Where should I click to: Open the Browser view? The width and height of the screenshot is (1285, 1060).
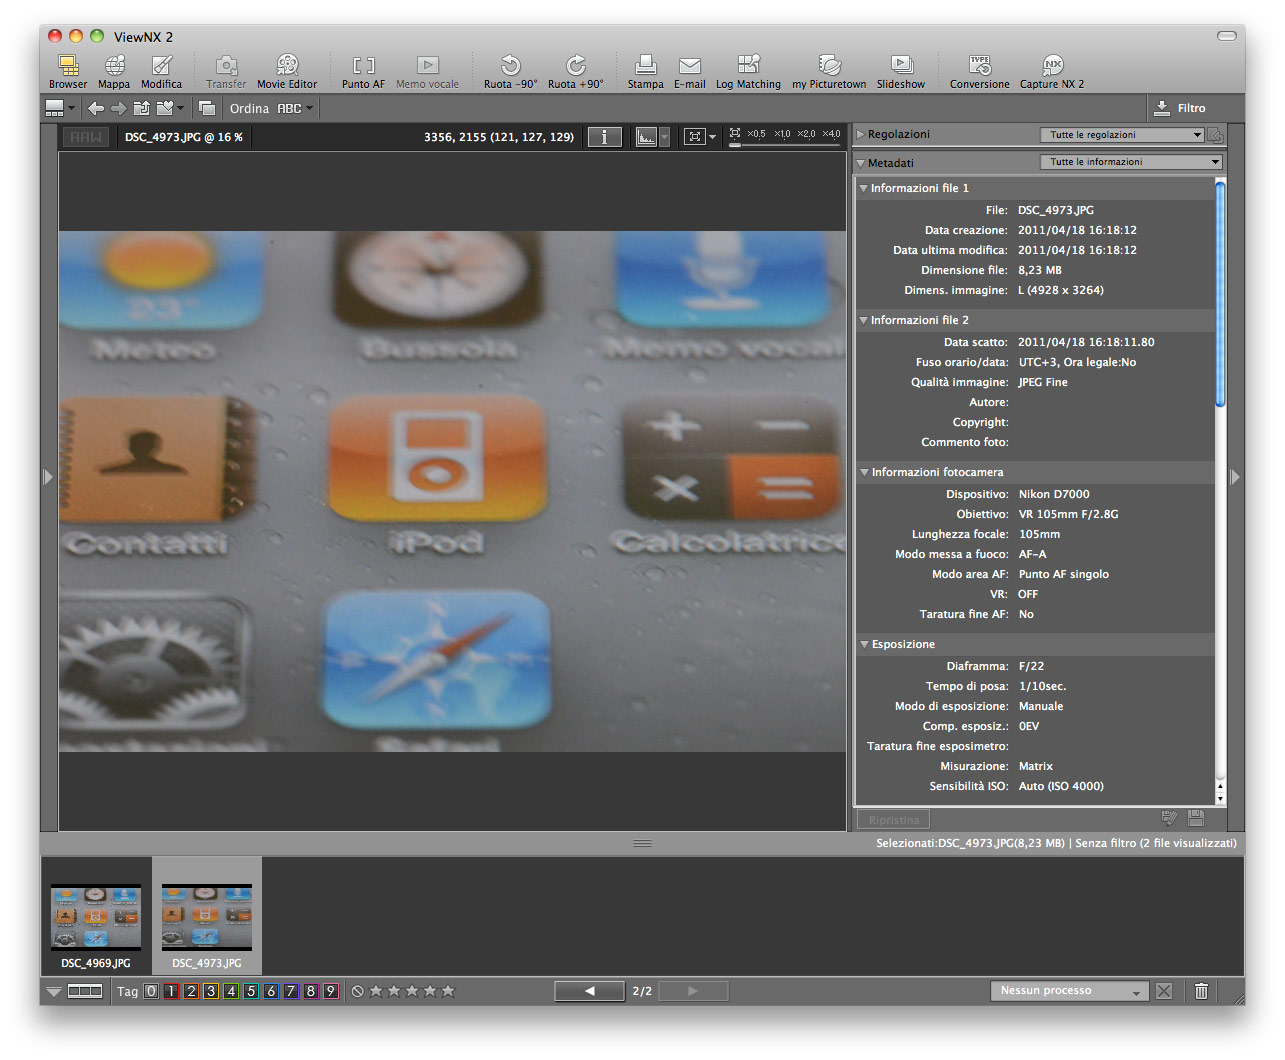click(x=68, y=72)
